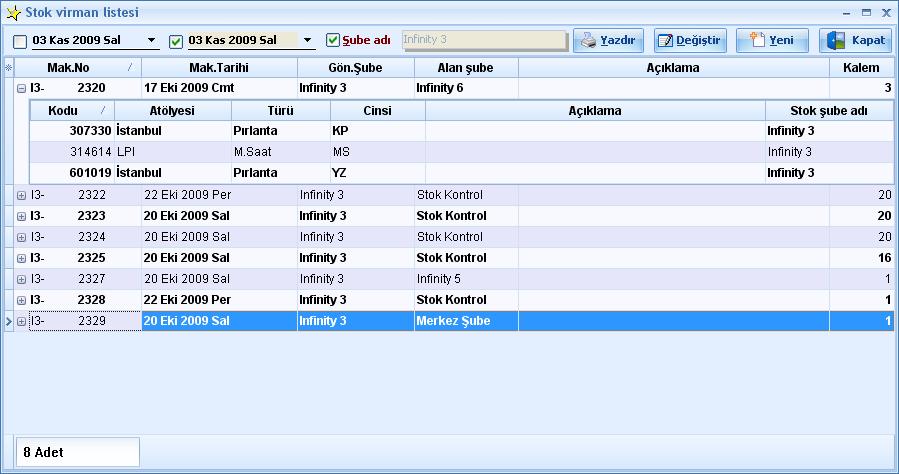Expand row I3- 2328

[21, 300]
